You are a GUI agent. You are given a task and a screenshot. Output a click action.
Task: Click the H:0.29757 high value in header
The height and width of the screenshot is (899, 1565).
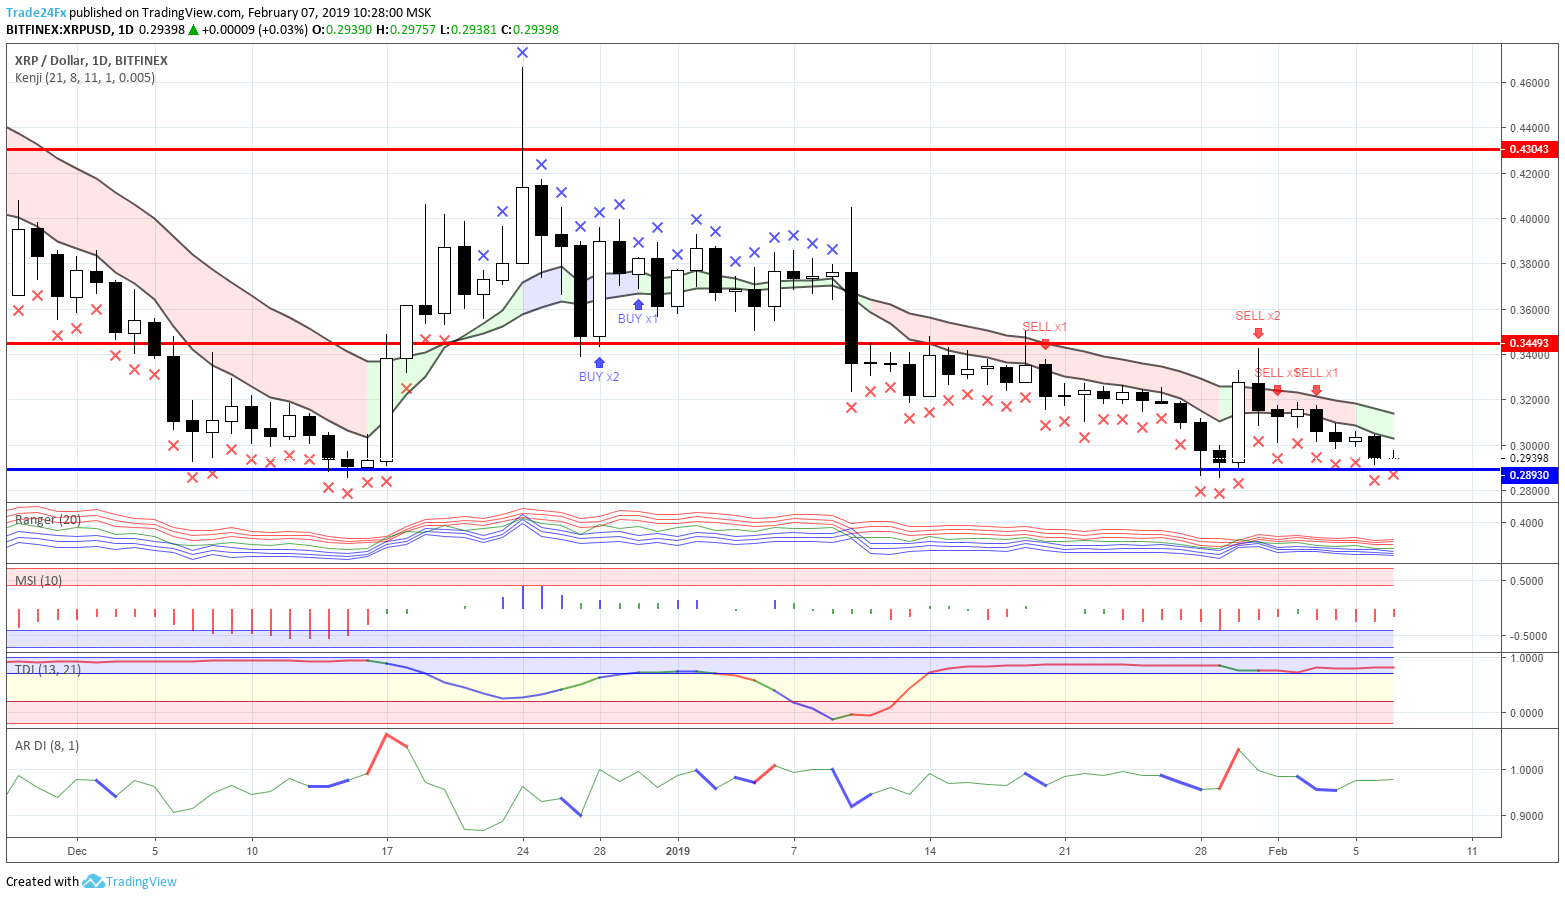pyautogui.click(x=406, y=30)
